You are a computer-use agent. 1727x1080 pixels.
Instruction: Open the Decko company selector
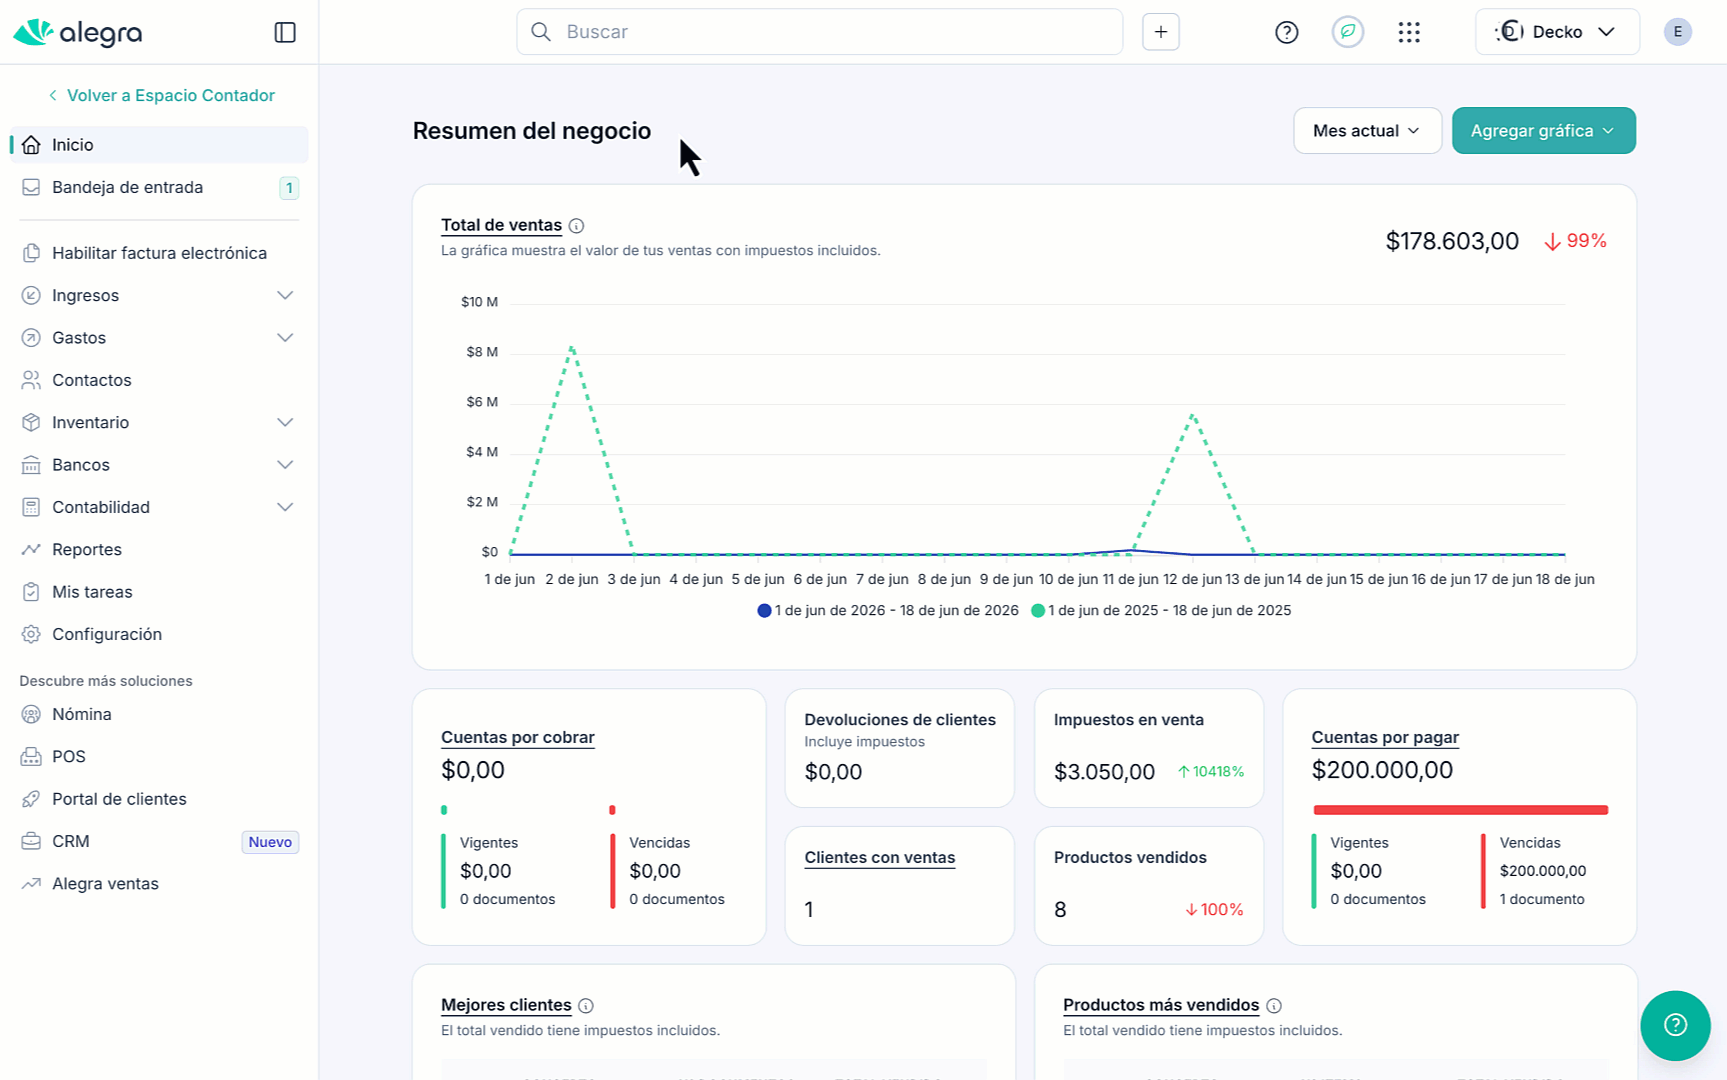click(1557, 32)
